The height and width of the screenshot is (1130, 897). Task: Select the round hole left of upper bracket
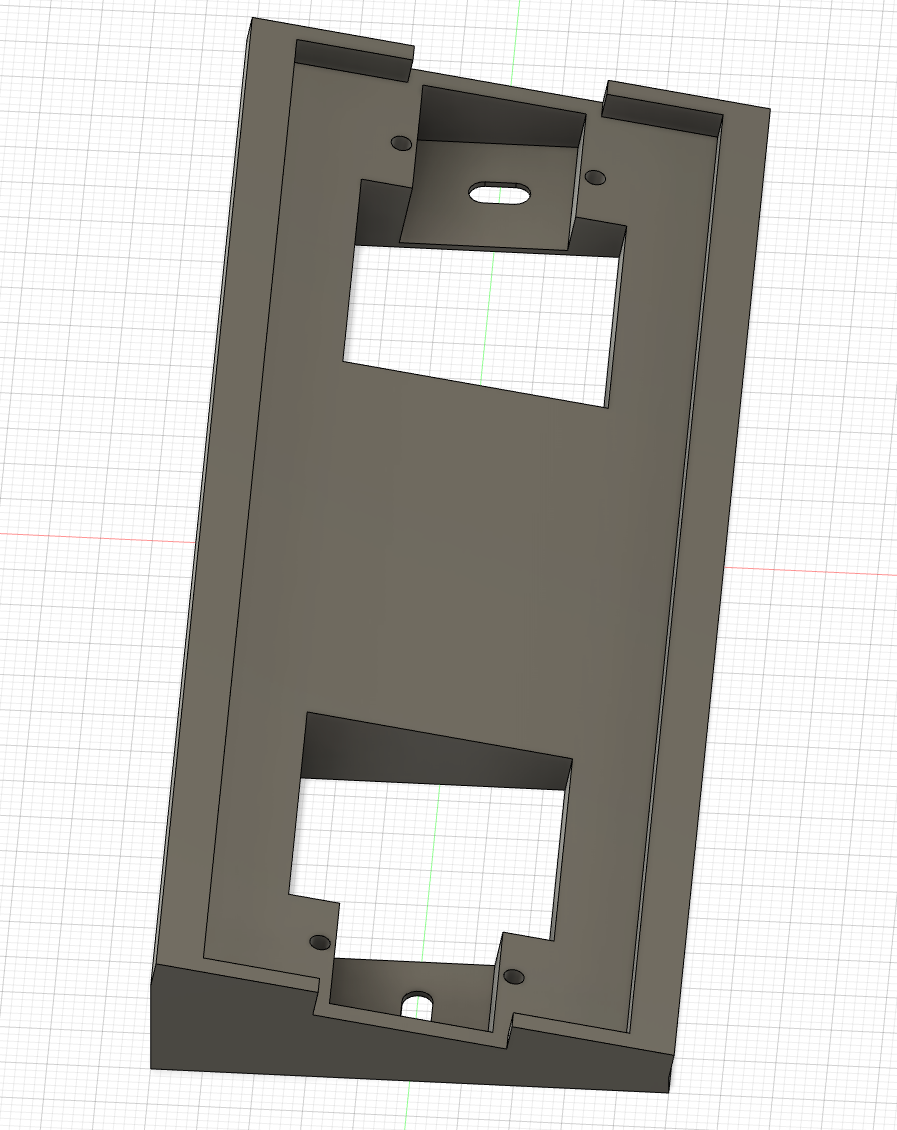pos(401,143)
